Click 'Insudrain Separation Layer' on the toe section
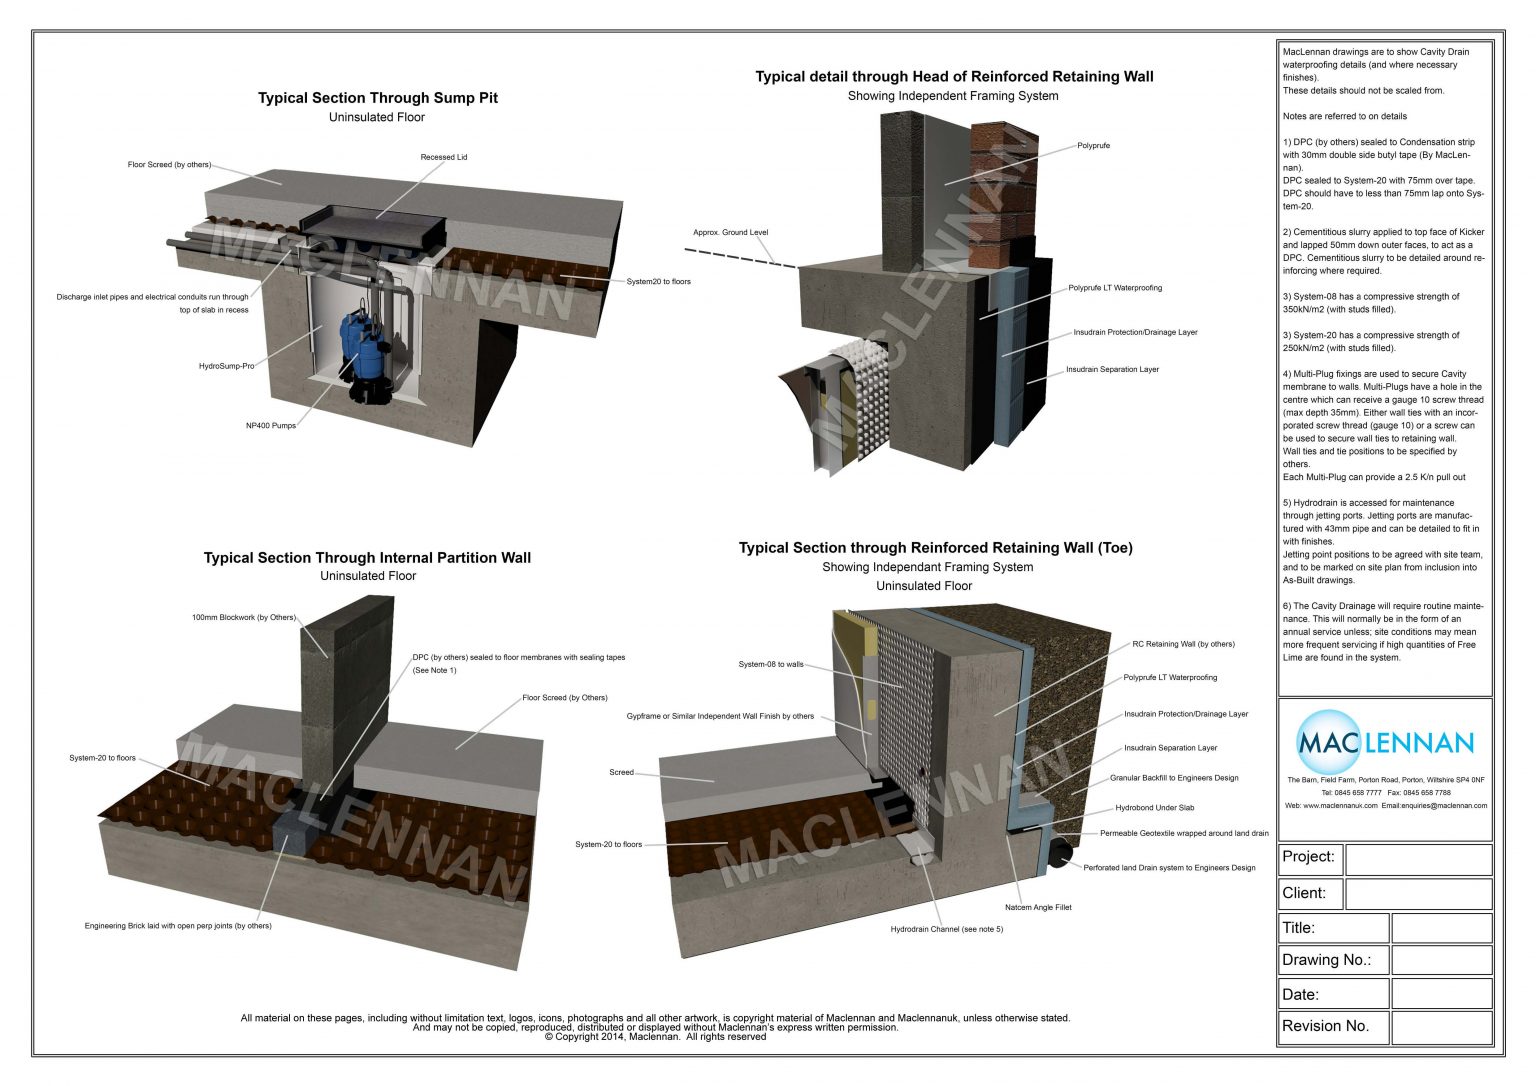Screen dimensions: 1536x1086 pos(1170,747)
